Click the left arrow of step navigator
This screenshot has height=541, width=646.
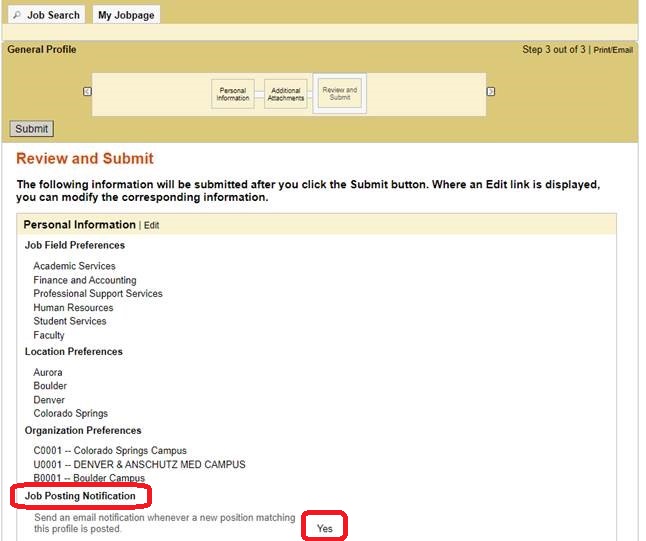(87, 91)
